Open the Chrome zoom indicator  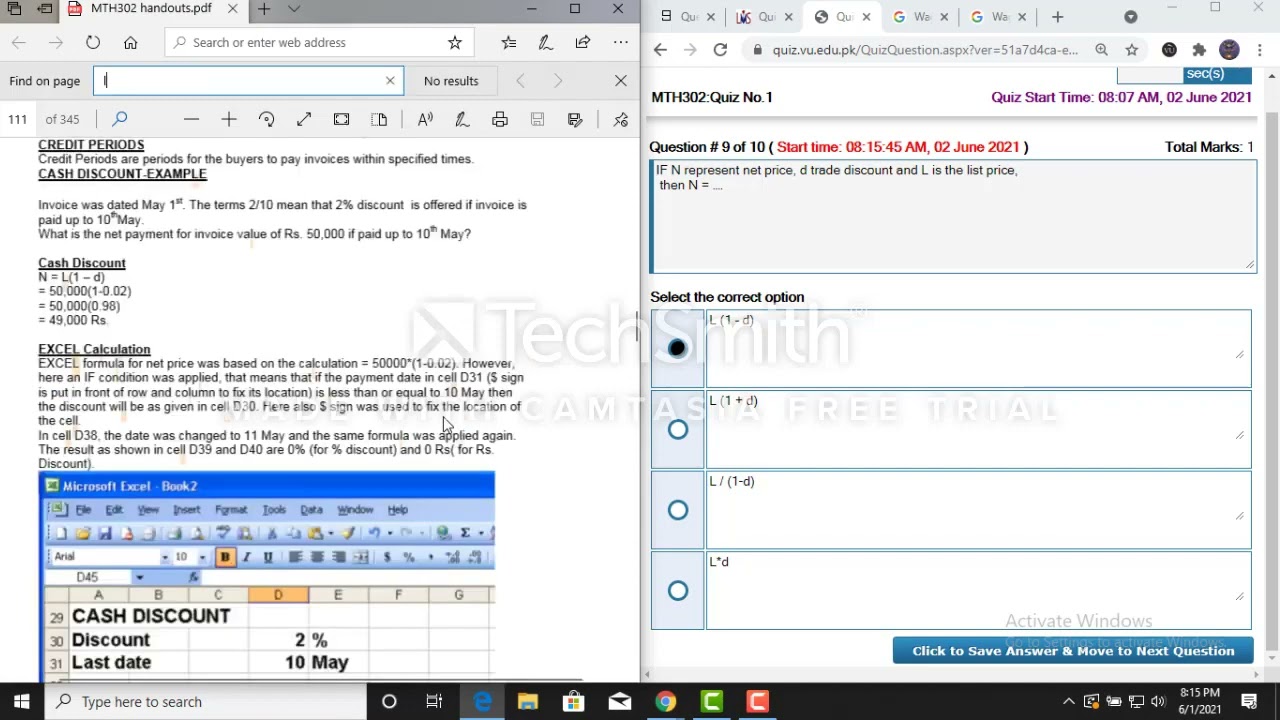coord(1101,50)
